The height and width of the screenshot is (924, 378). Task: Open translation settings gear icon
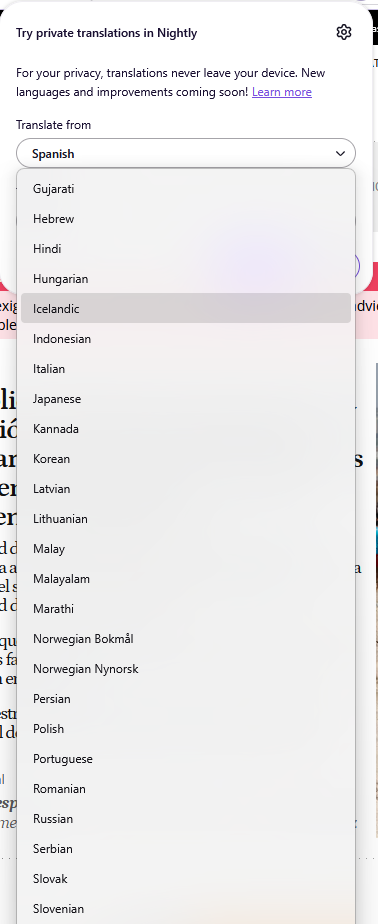click(x=344, y=32)
